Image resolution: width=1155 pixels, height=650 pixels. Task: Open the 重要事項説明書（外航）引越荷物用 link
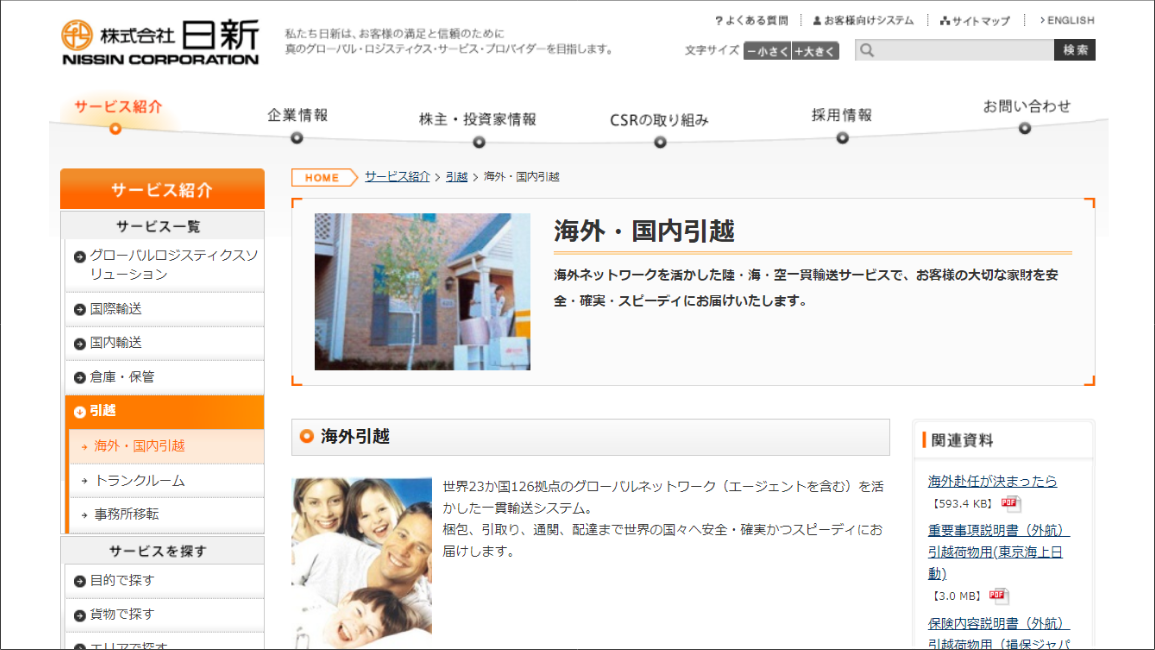(998, 551)
